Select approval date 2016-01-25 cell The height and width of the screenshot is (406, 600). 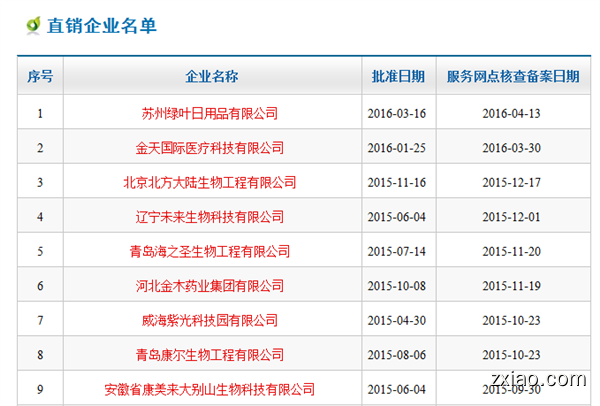coord(397,148)
